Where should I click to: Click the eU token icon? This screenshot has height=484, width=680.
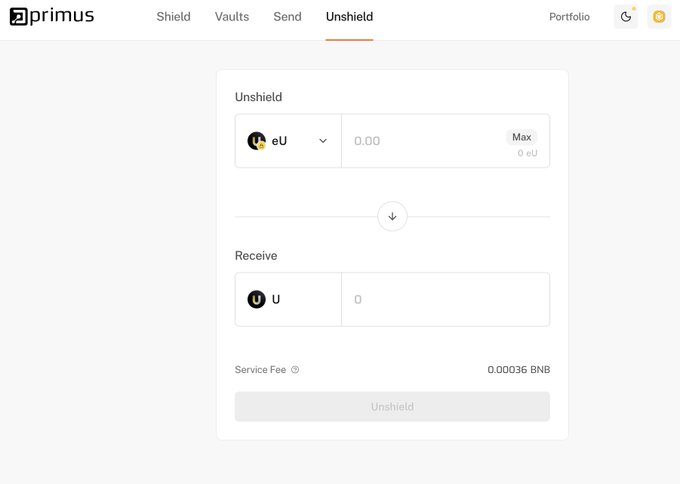click(x=256, y=141)
